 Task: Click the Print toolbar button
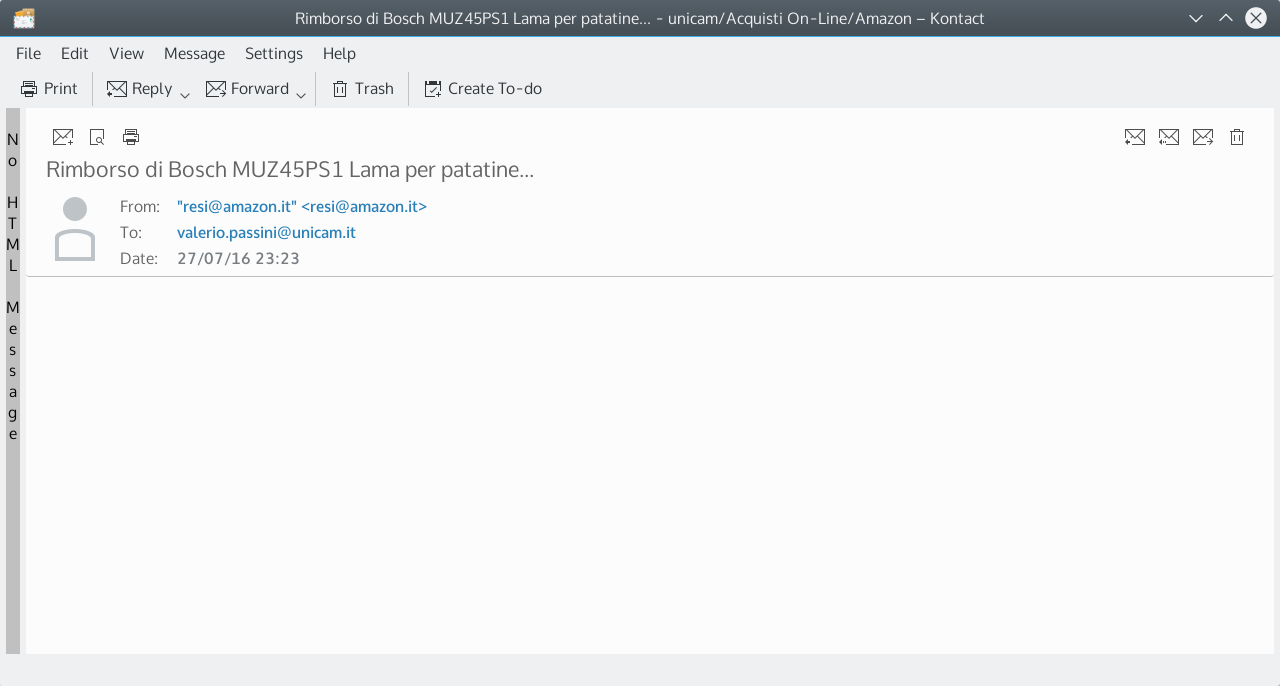[49, 88]
